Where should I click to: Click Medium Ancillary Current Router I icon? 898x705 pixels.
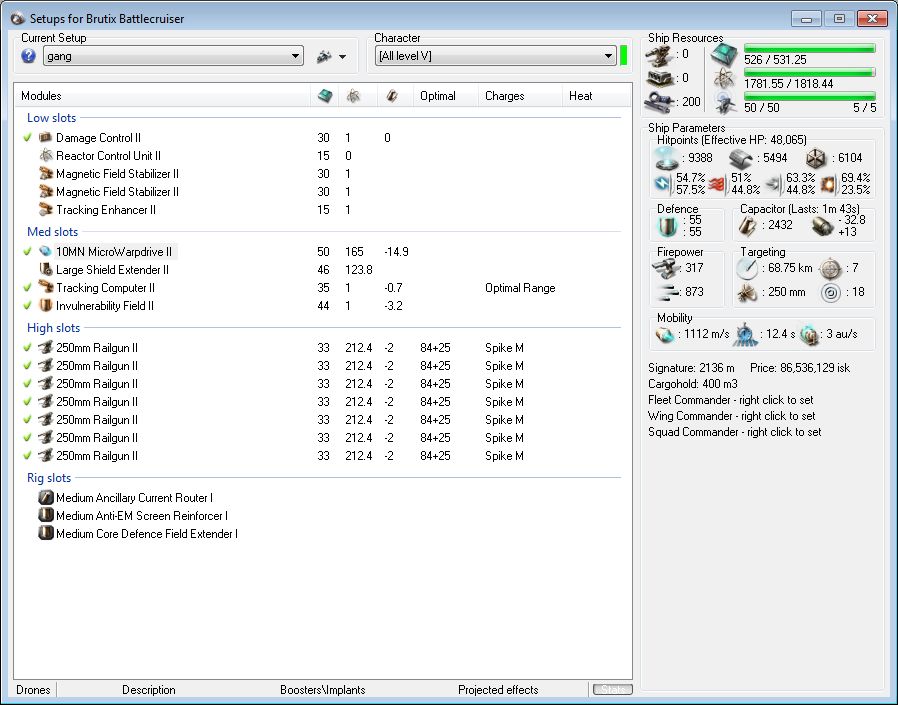[x=46, y=497]
